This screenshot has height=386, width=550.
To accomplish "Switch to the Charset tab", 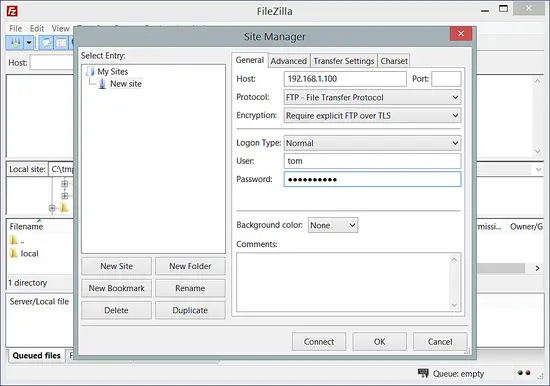I will 394,61.
